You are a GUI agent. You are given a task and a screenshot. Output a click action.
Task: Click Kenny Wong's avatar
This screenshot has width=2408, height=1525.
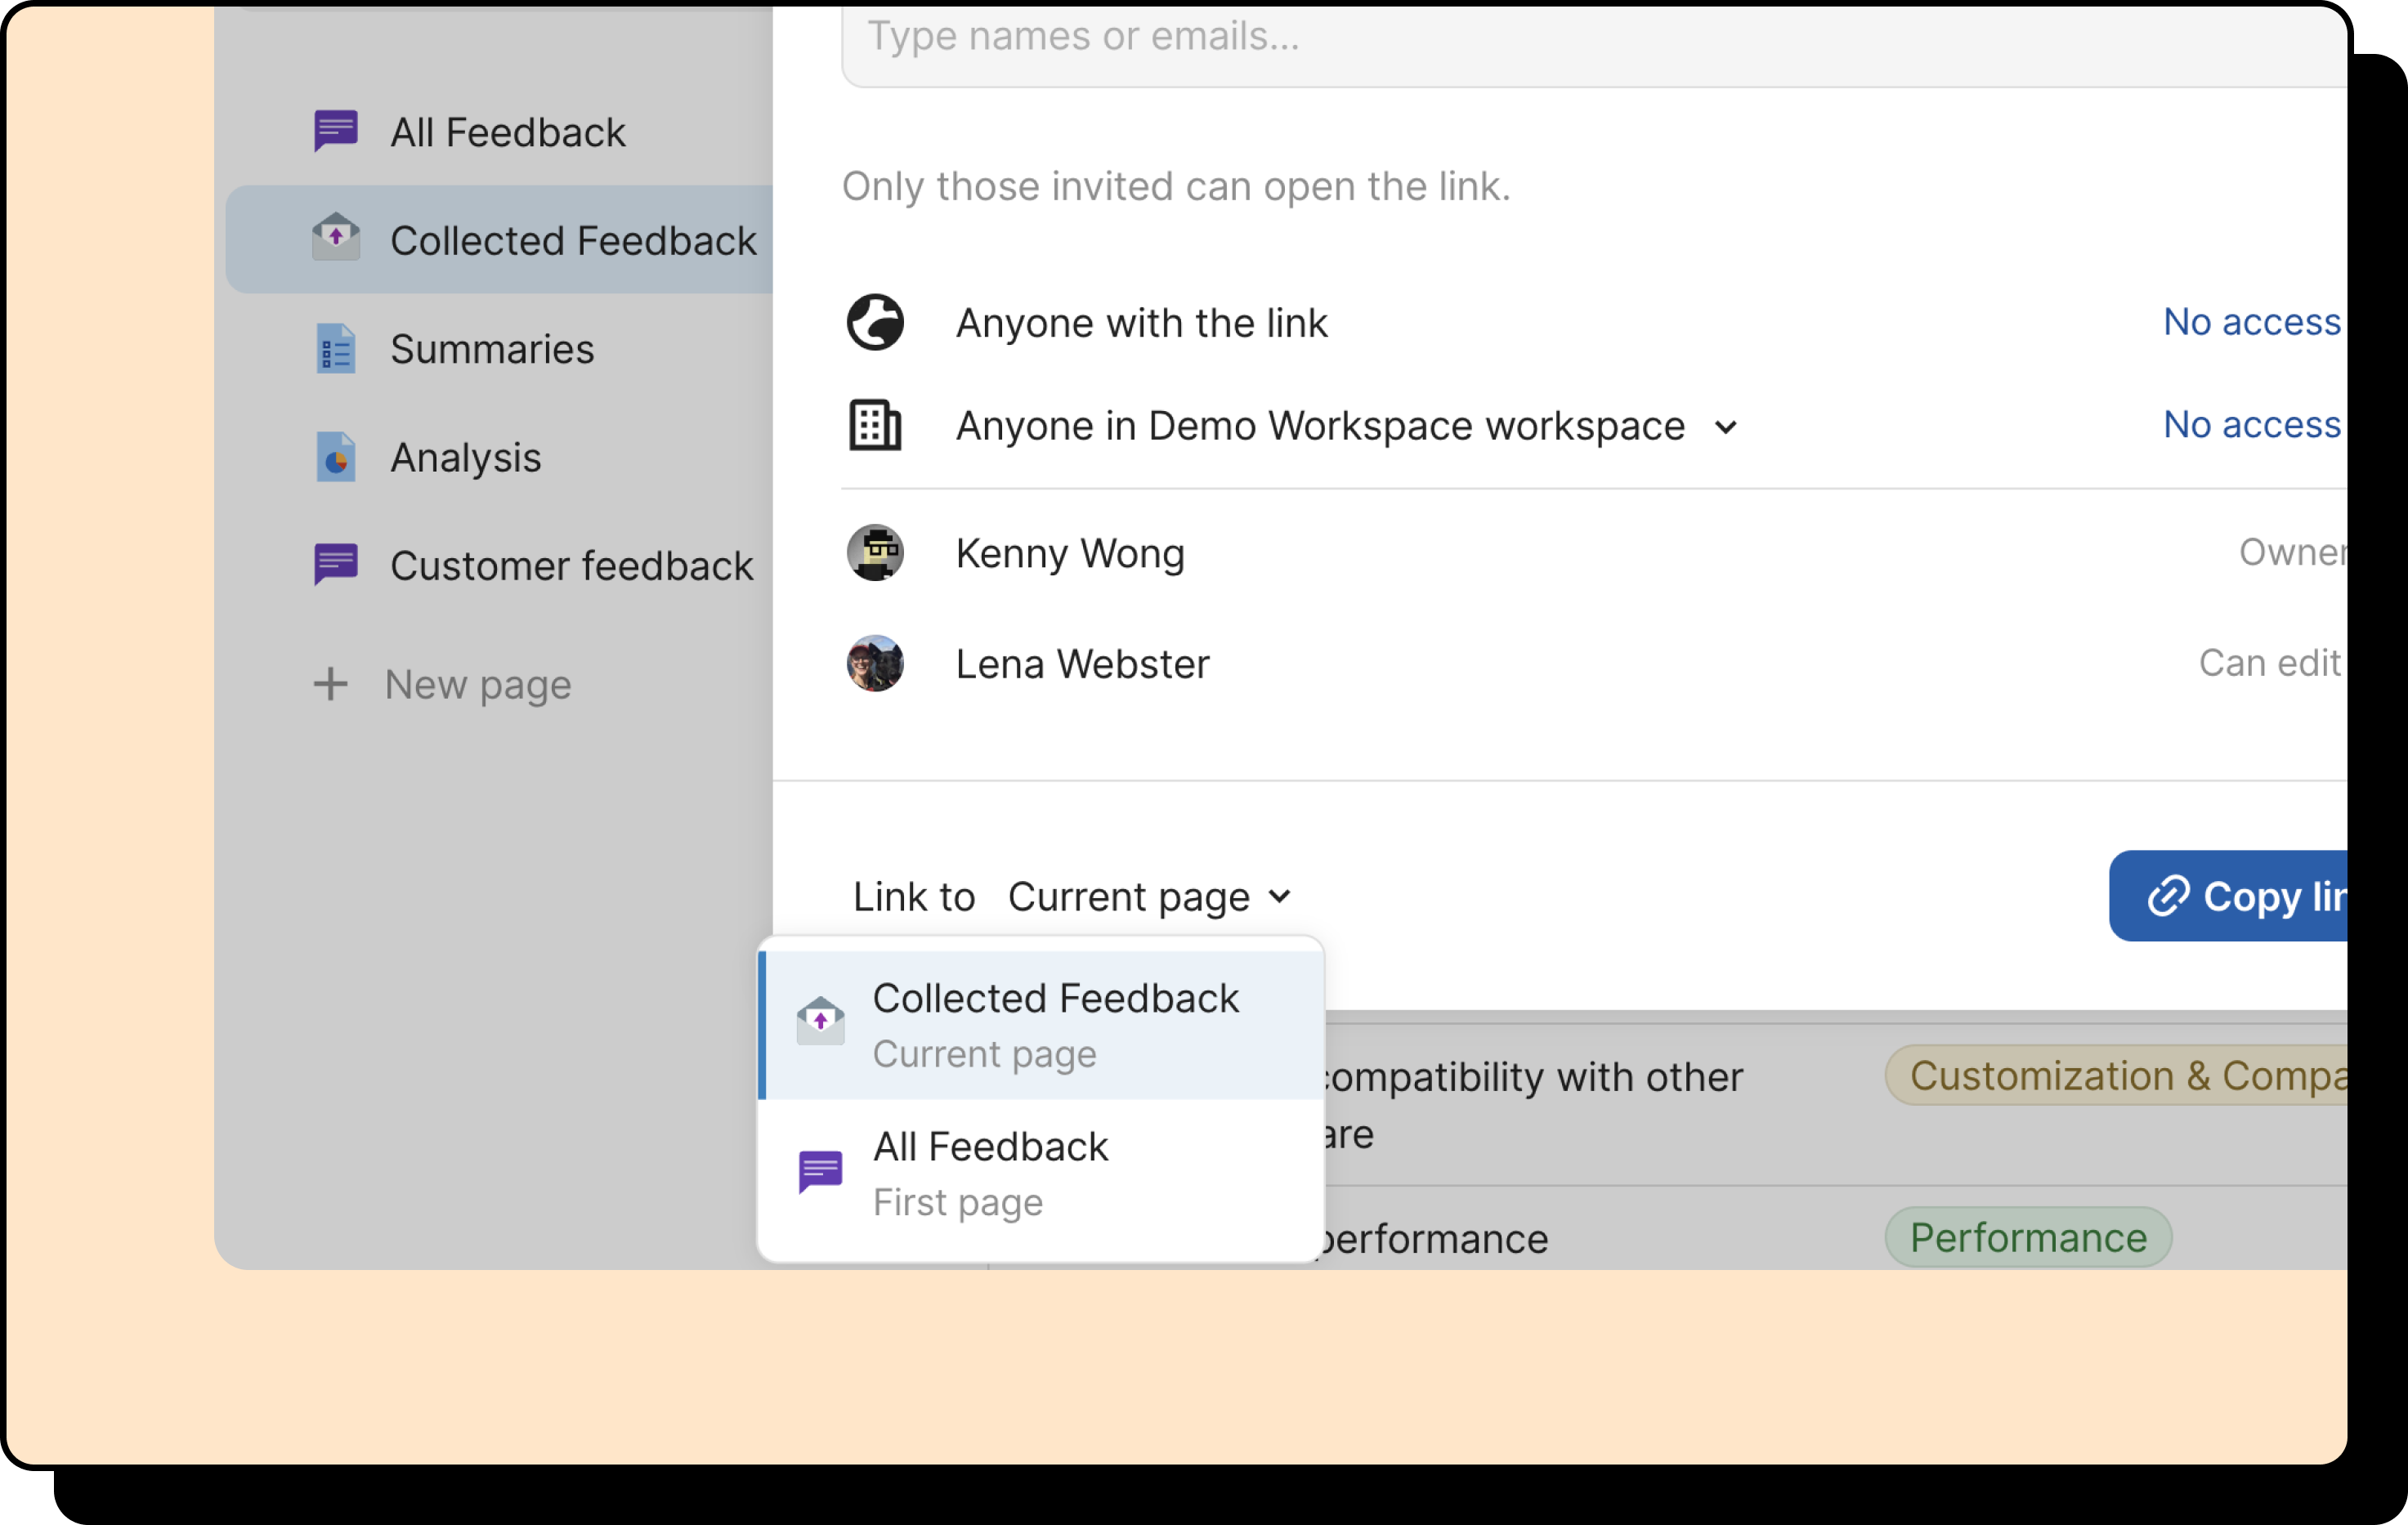point(875,553)
